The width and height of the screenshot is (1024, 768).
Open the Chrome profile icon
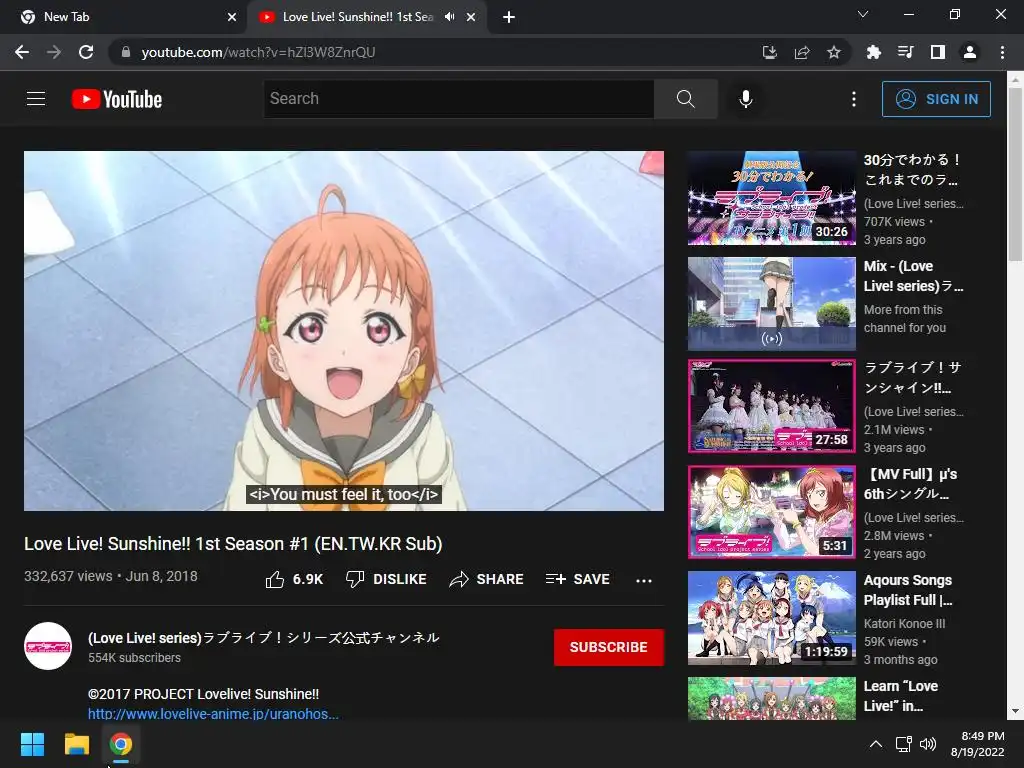coord(970,52)
